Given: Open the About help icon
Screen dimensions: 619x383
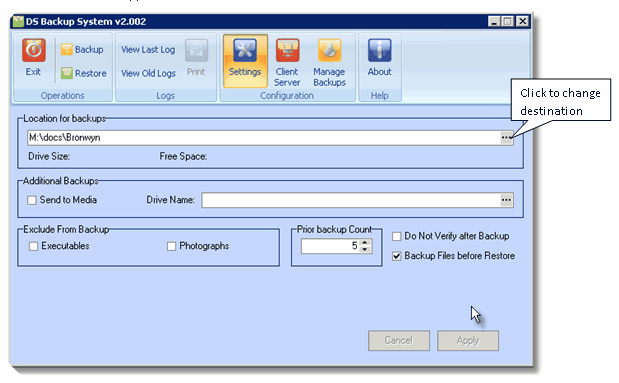Looking at the screenshot, I should (379, 50).
